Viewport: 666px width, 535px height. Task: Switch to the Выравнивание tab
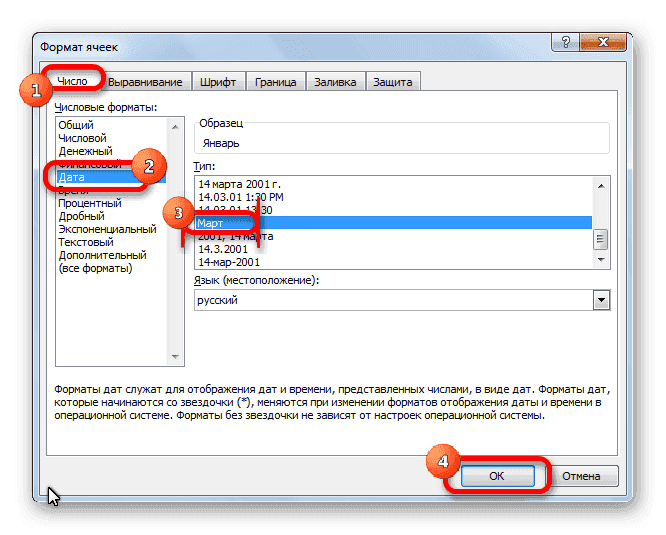[145, 82]
